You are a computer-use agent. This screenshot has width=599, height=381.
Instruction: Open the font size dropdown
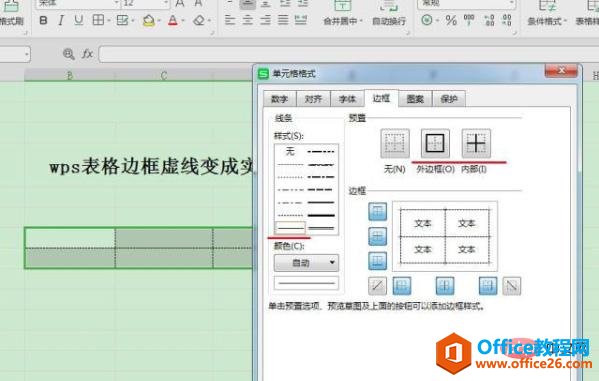[166, 3]
